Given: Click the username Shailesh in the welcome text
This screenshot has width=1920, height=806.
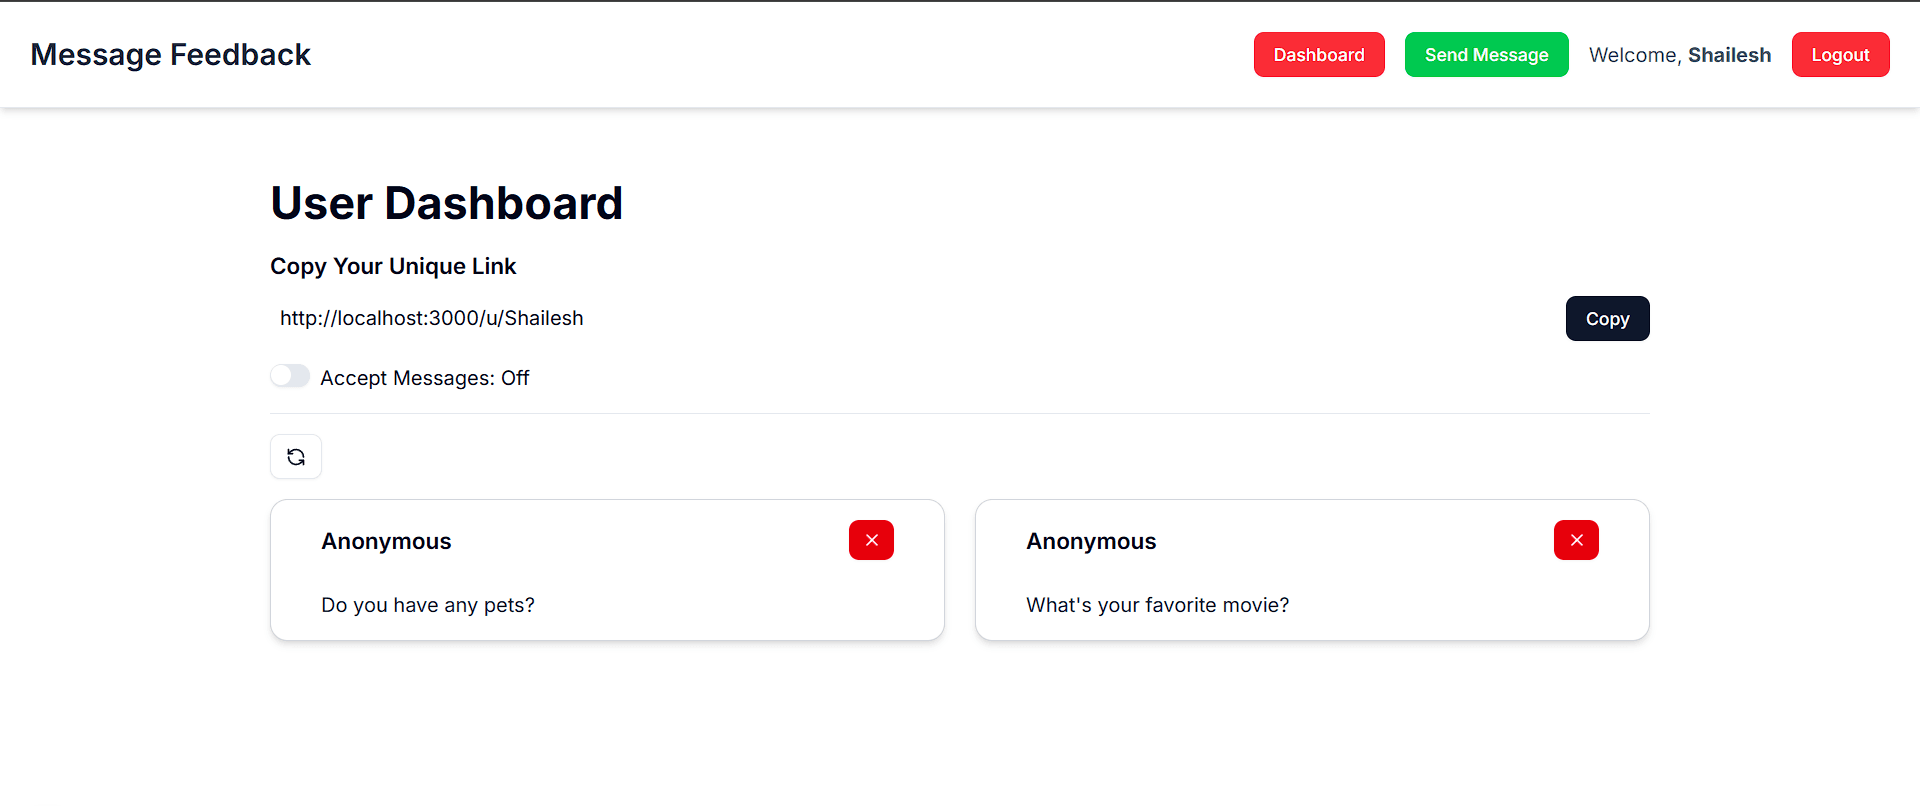Looking at the screenshot, I should click(1729, 55).
